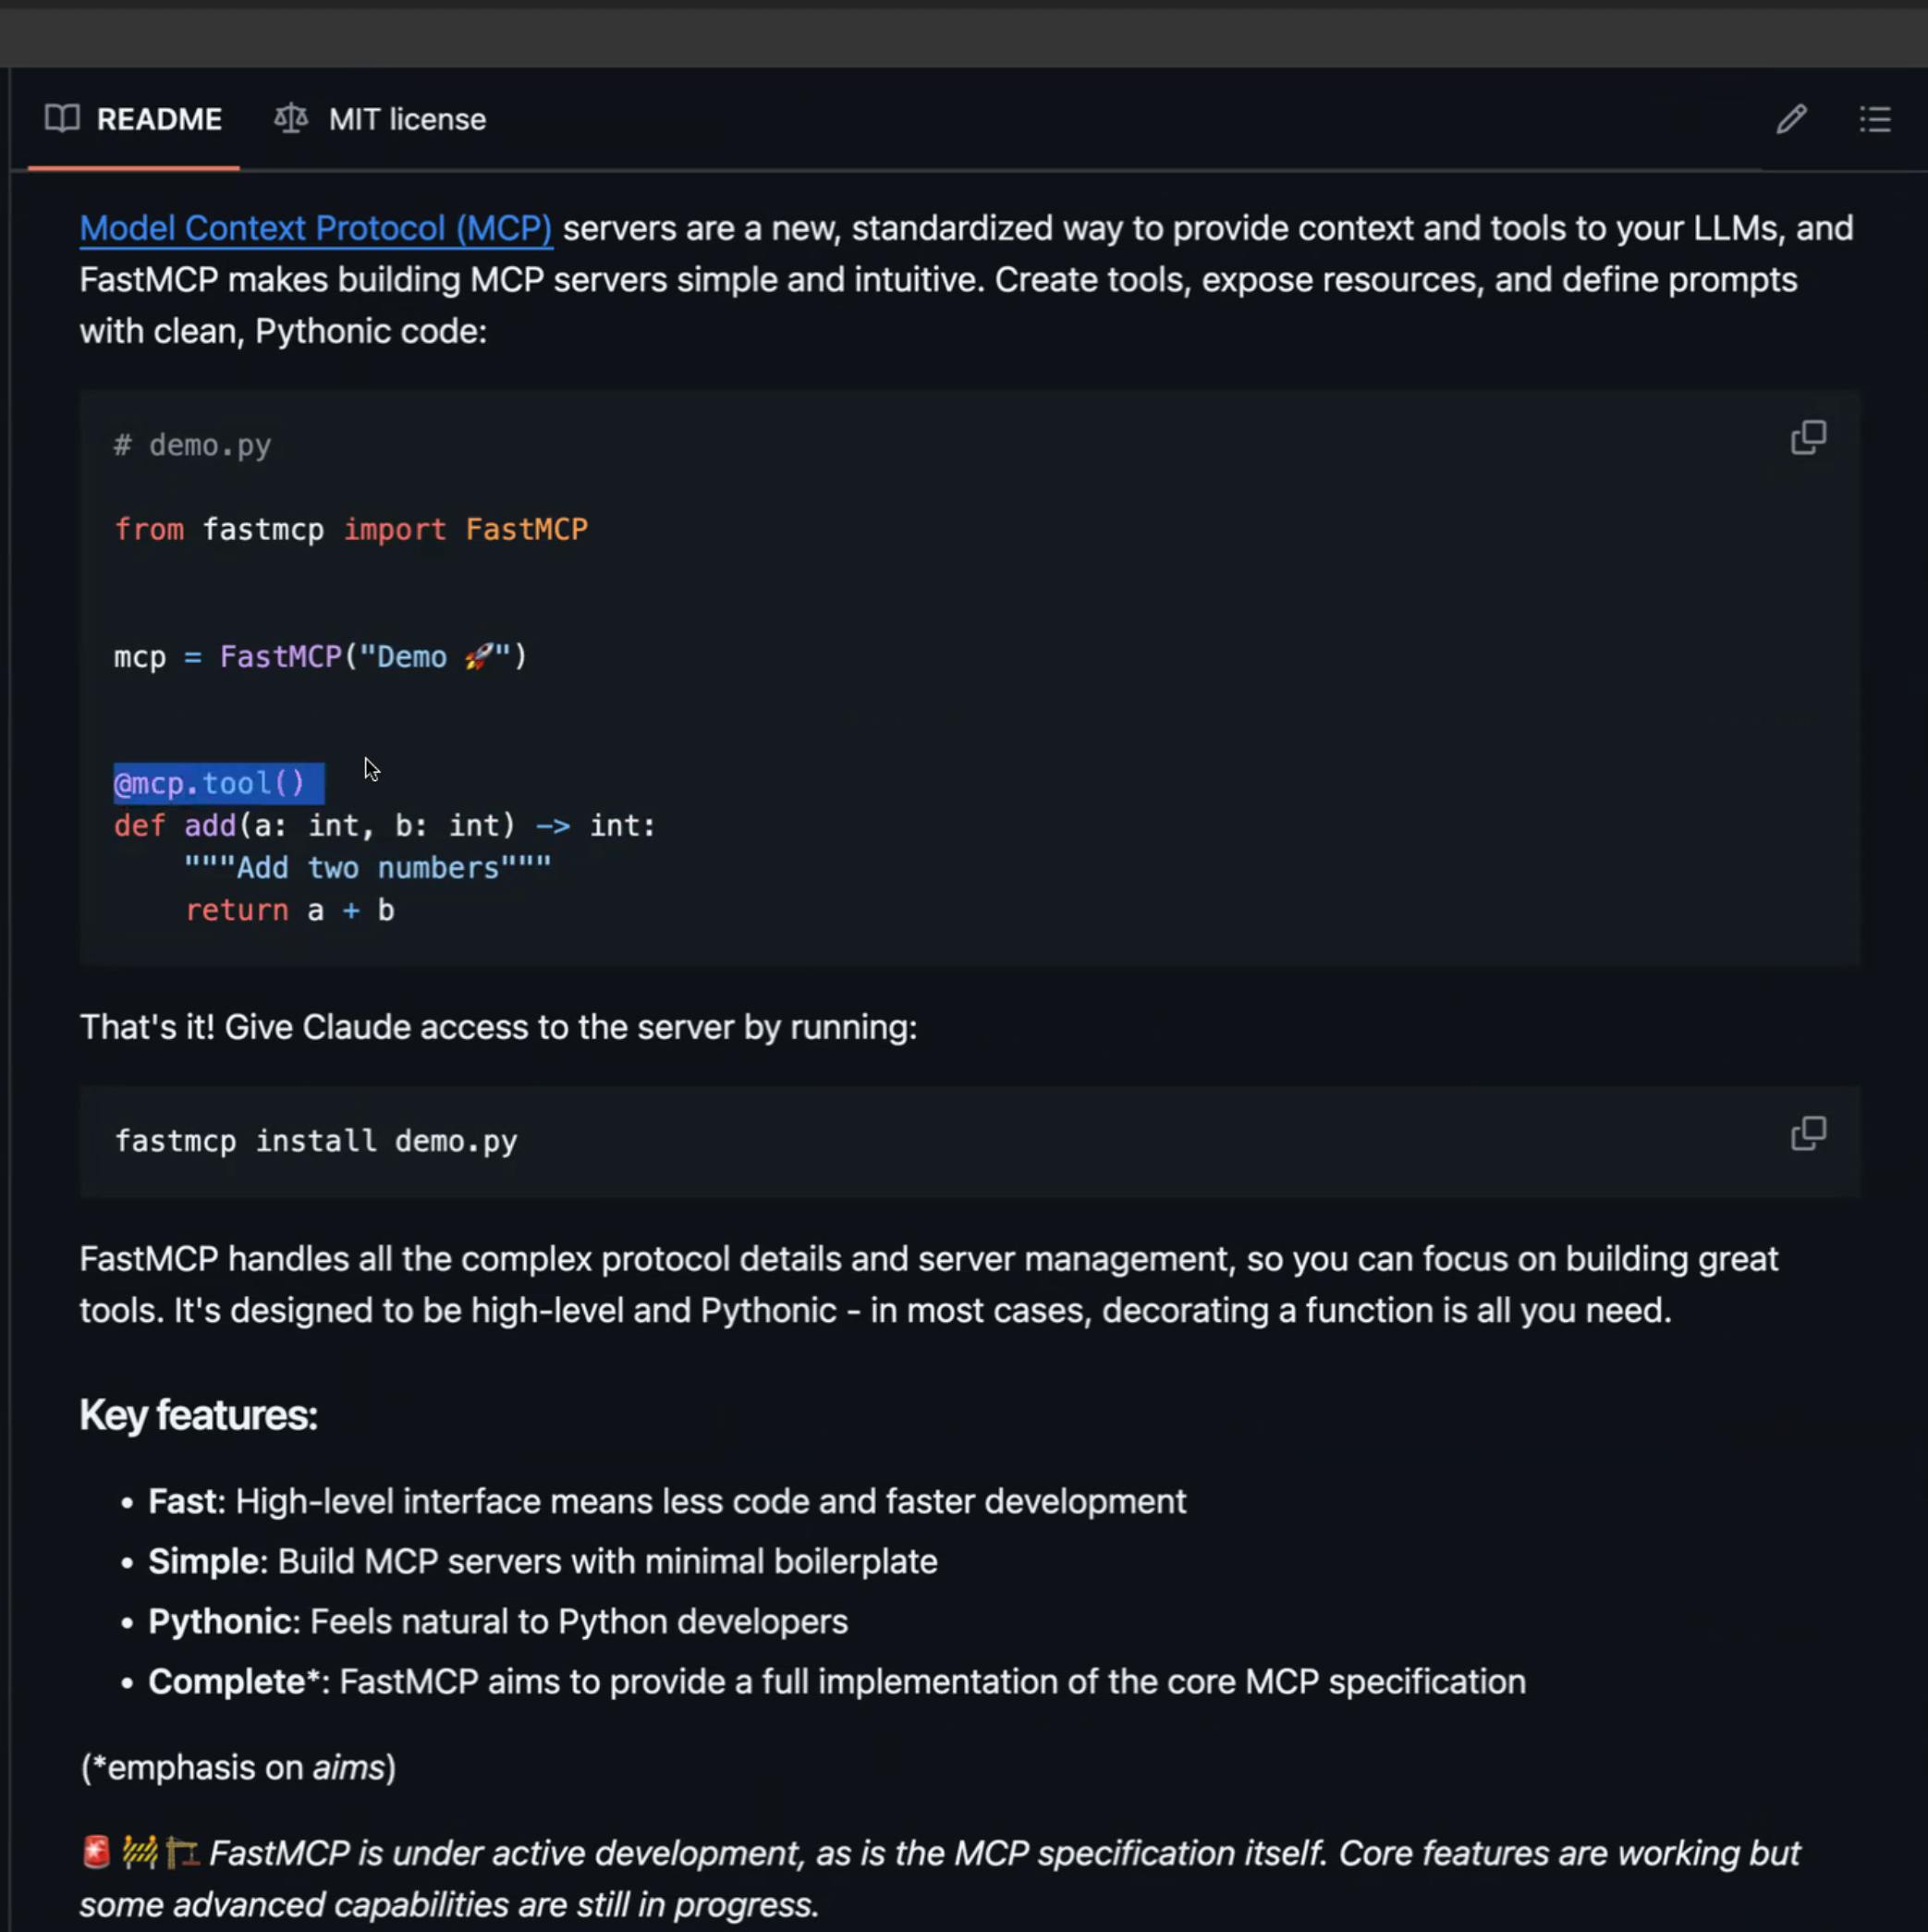Switch to the README tab
Image resolution: width=1928 pixels, height=1932 pixels.
tap(158, 120)
